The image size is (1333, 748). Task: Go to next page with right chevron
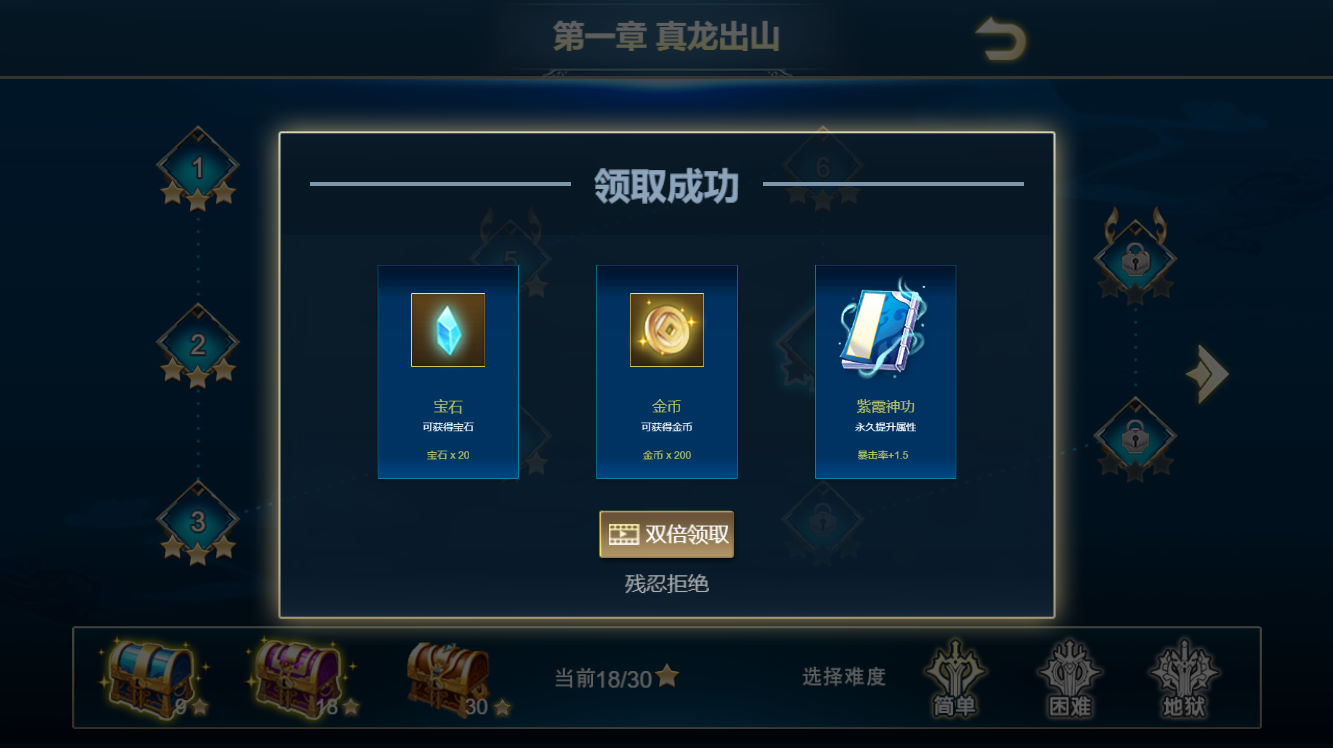[x=1208, y=373]
